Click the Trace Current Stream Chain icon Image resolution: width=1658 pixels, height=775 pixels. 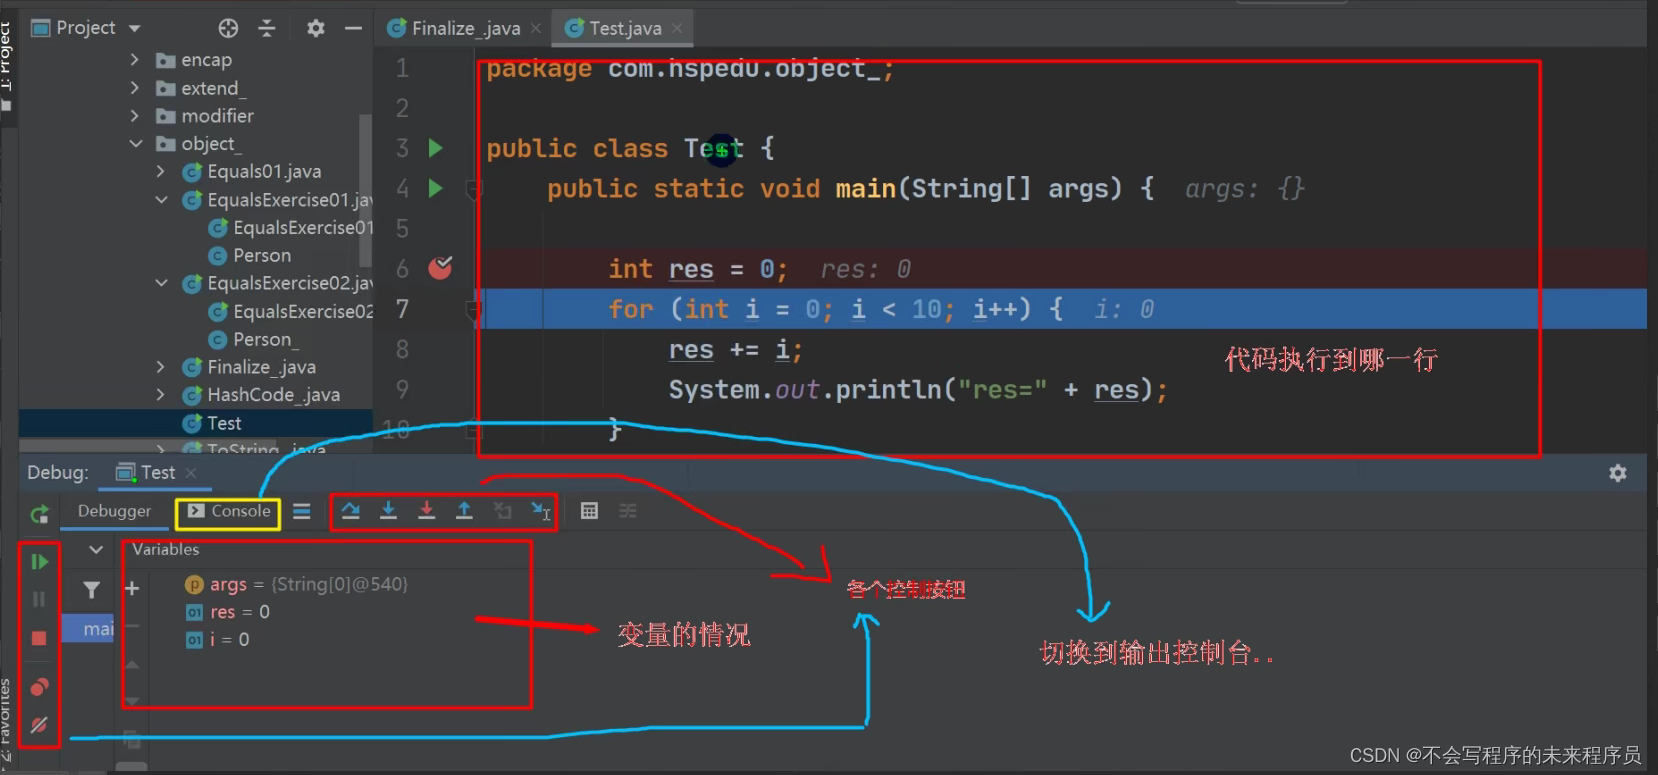tap(628, 511)
